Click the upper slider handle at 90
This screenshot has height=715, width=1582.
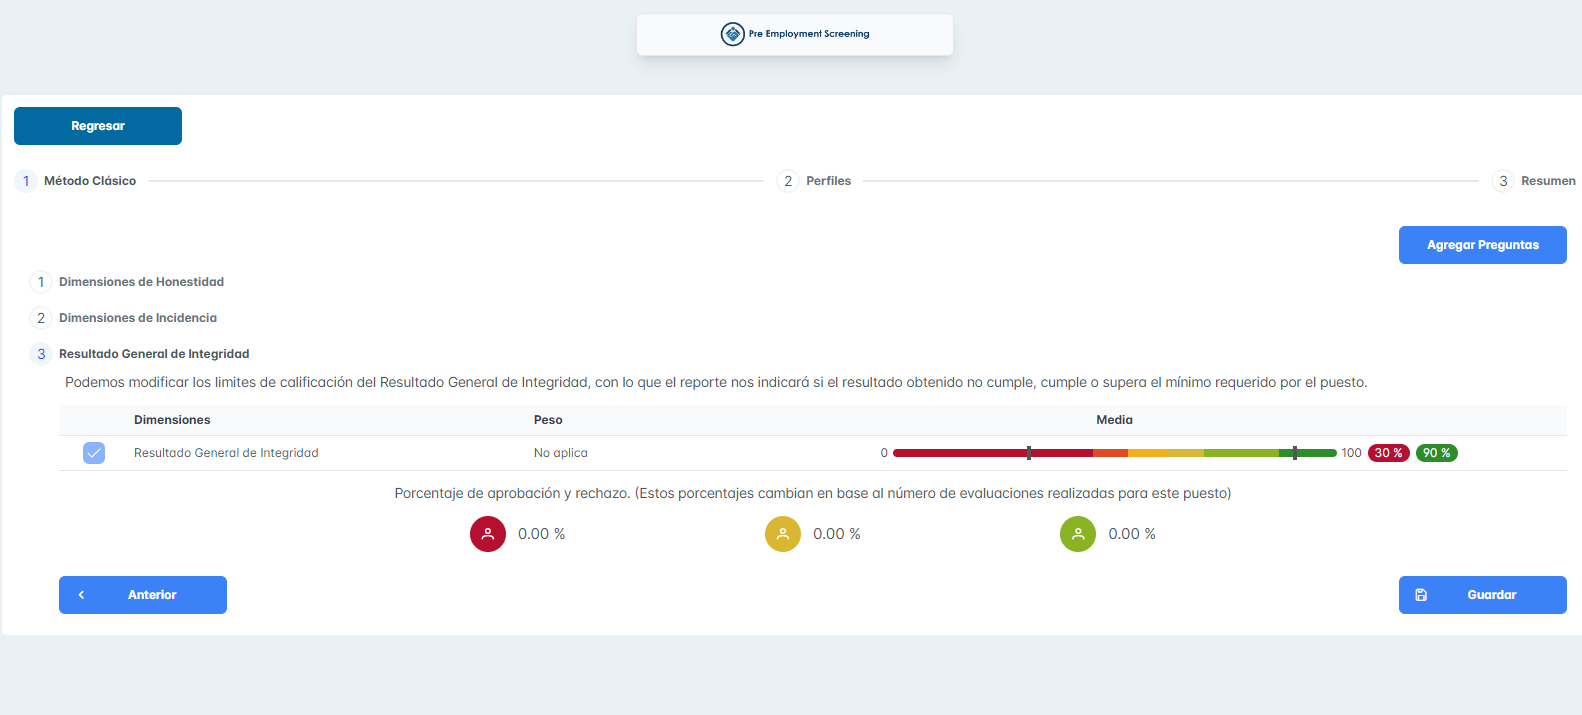coord(1295,453)
